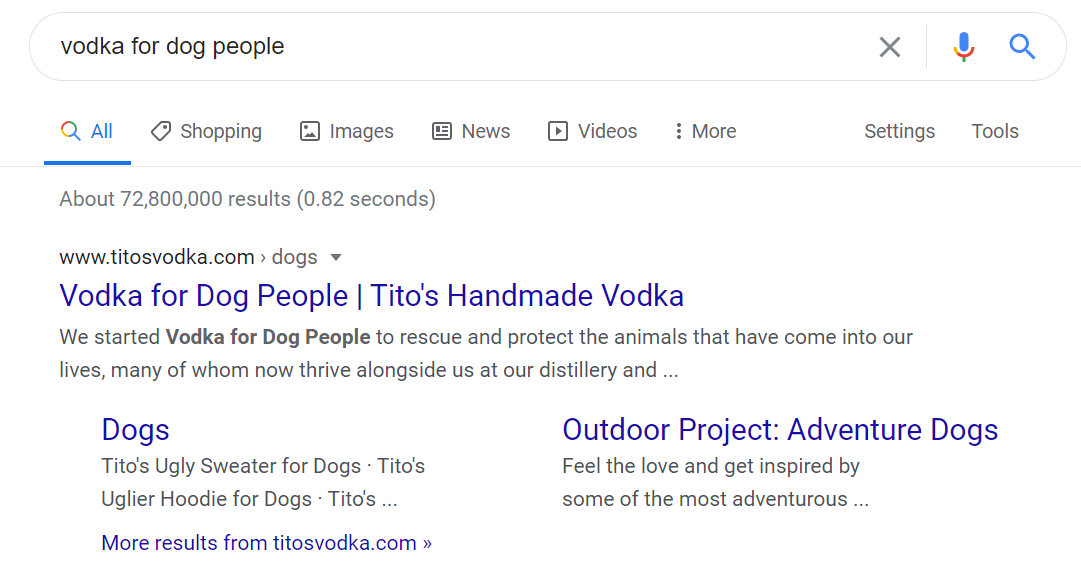The width and height of the screenshot is (1081, 574).
Task: Click More results from titosvodka.com
Action: click(266, 543)
